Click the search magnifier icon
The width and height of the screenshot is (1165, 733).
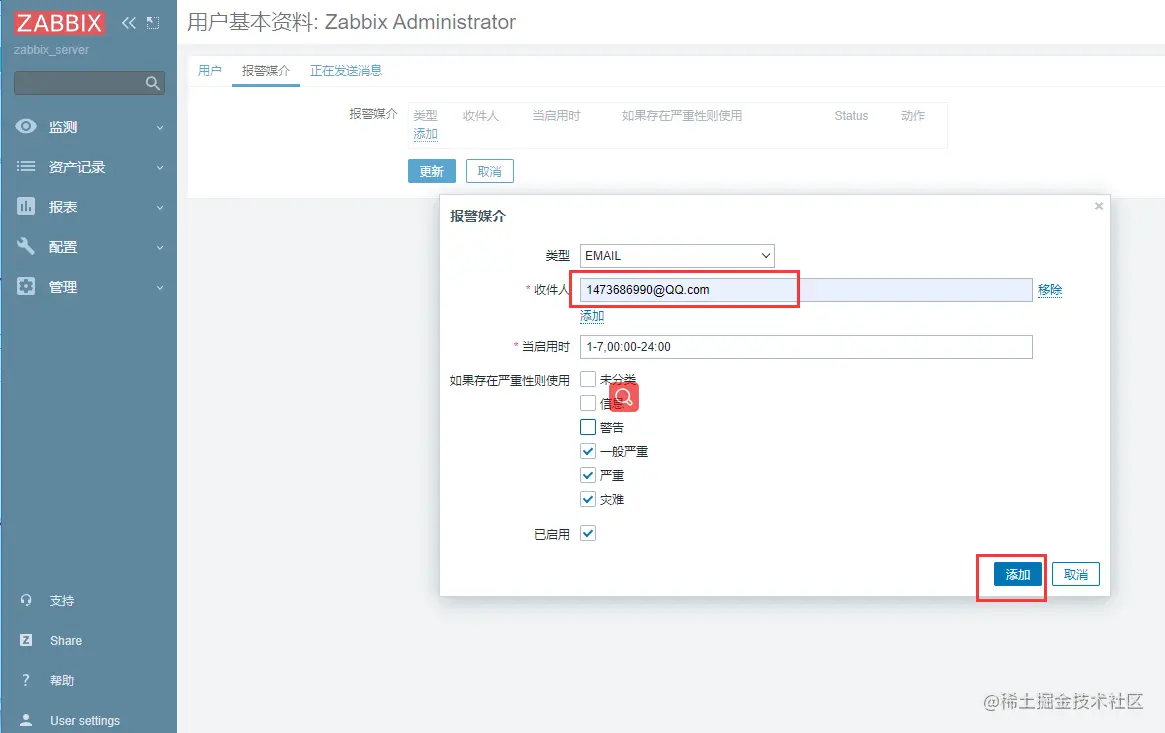coord(152,83)
